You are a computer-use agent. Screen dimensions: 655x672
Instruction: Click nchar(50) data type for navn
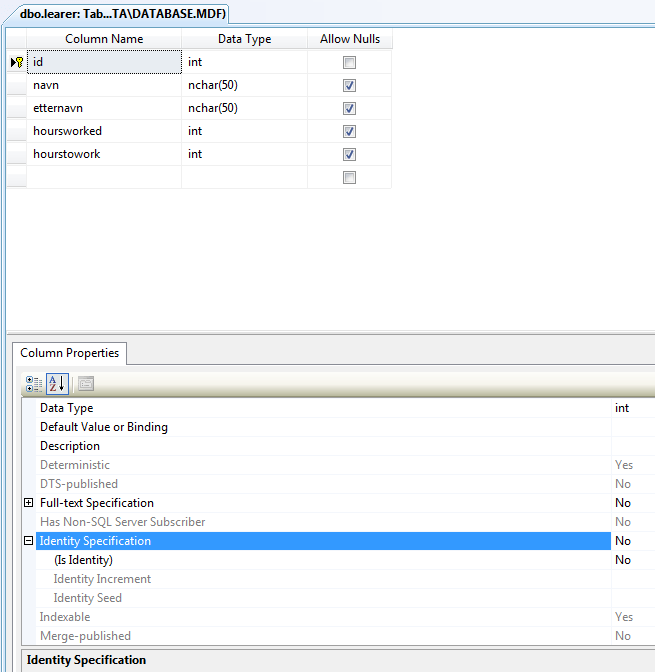coord(244,85)
